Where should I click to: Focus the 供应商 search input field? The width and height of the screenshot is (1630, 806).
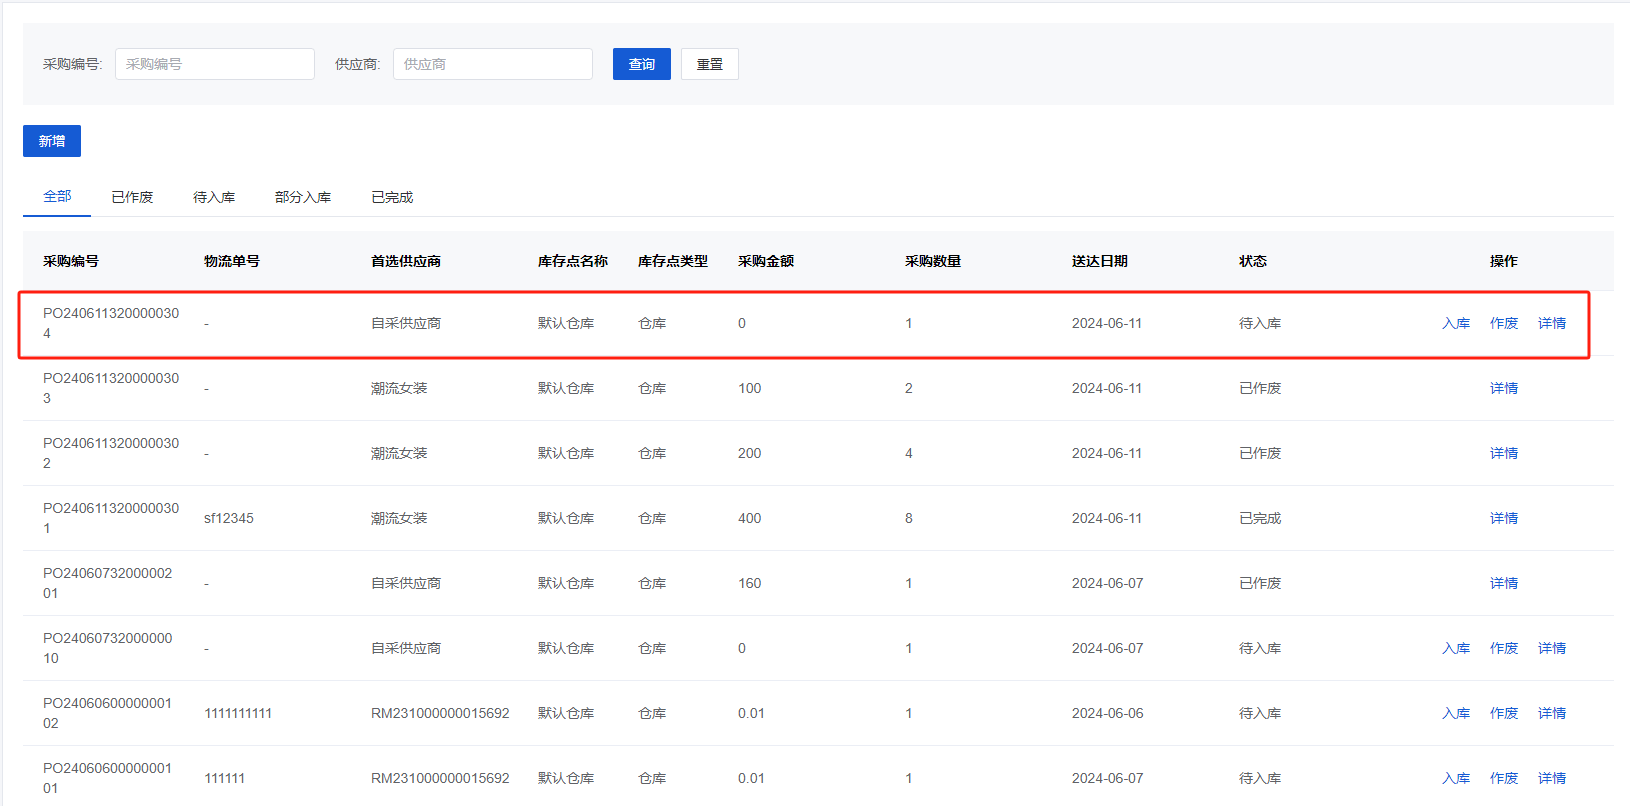pos(493,64)
